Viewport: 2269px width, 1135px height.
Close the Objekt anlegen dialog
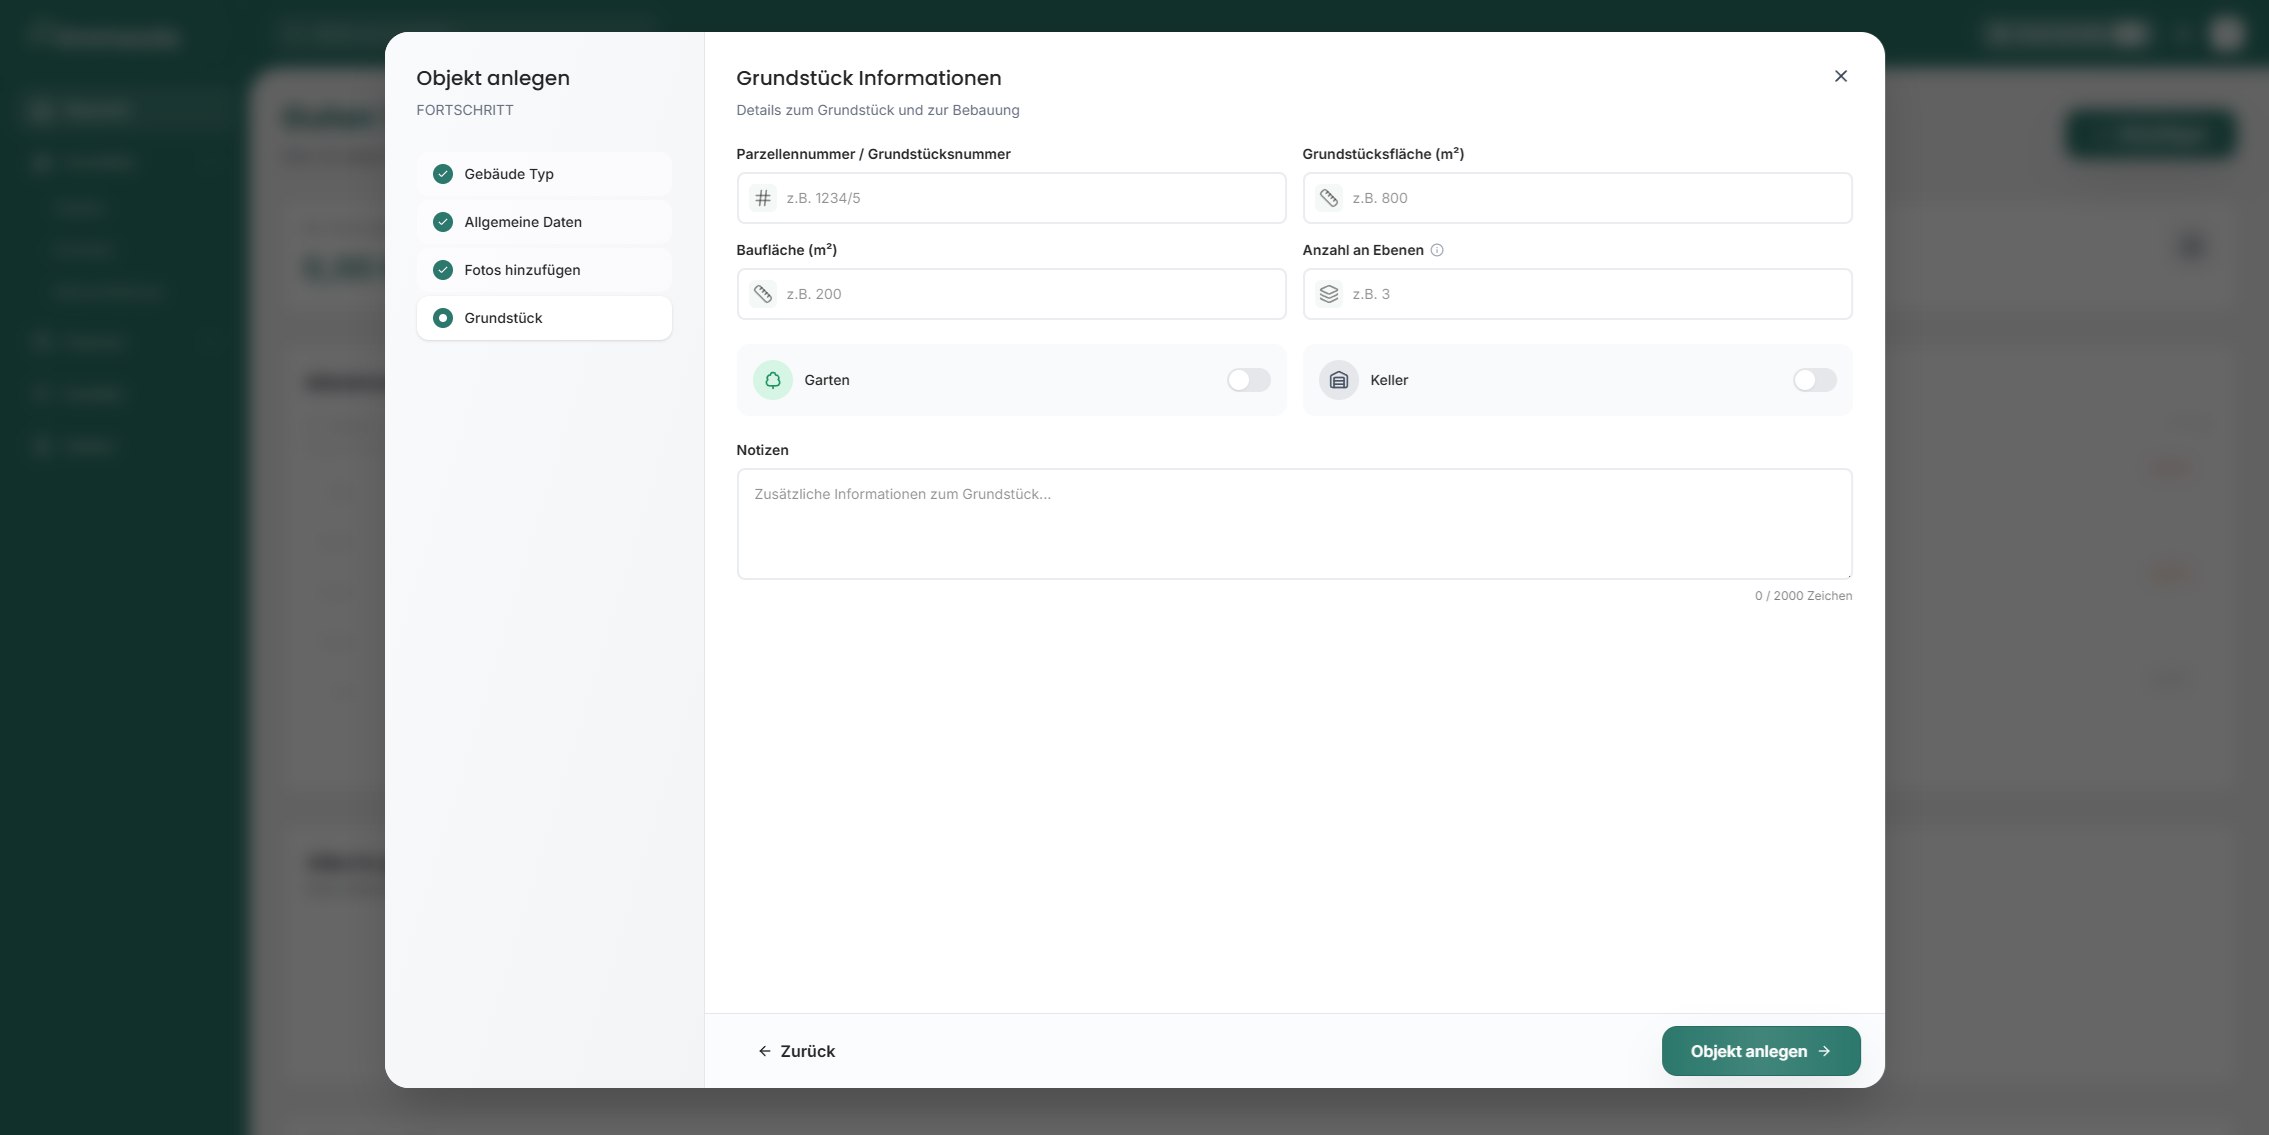(x=1841, y=76)
